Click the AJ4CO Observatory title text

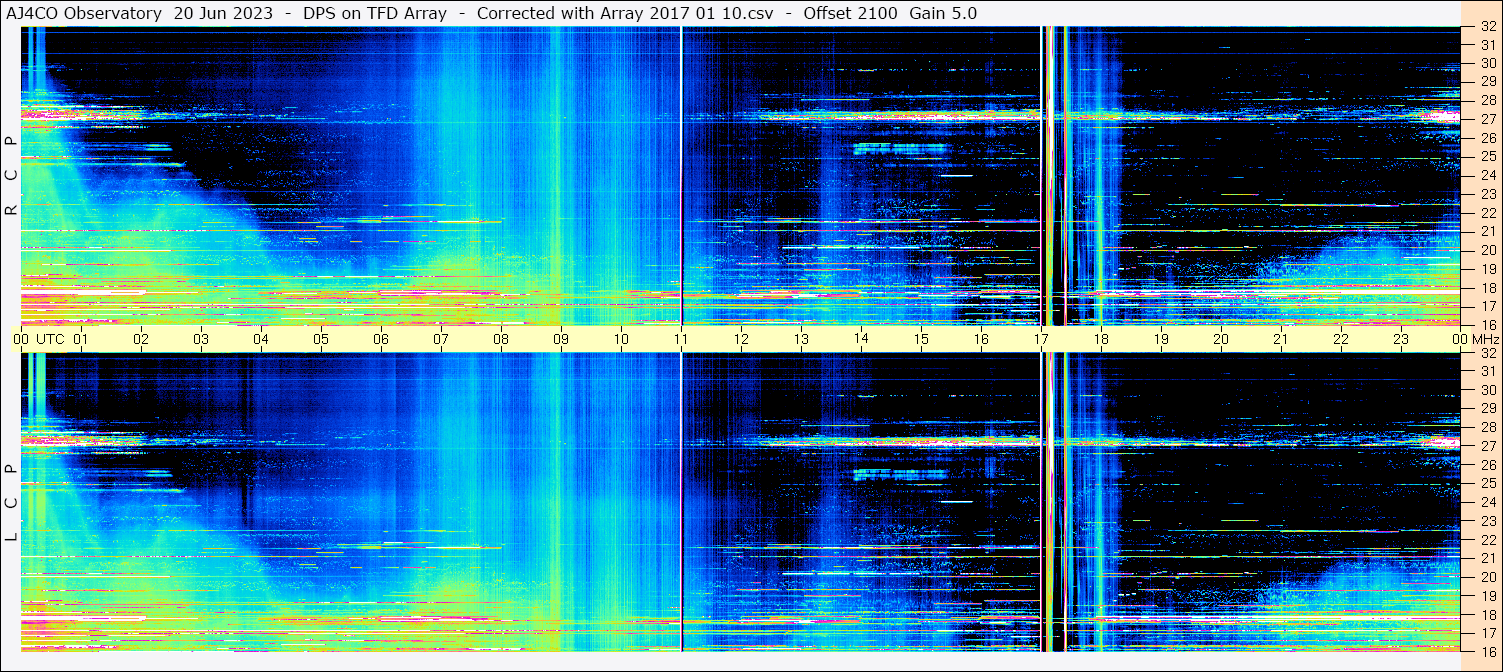coord(84,13)
